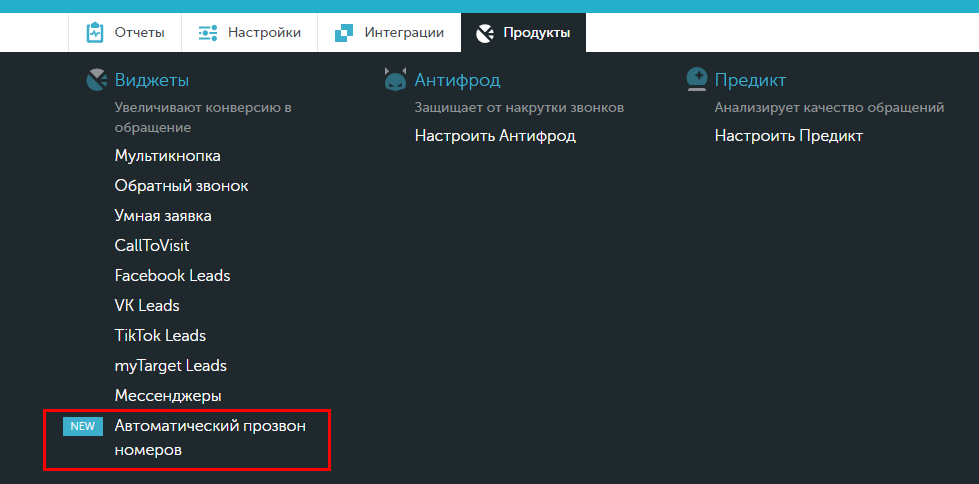Open Автоматический прозвон номеров
This screenshot has height=484, width=979.
click(x=210, y=438)
